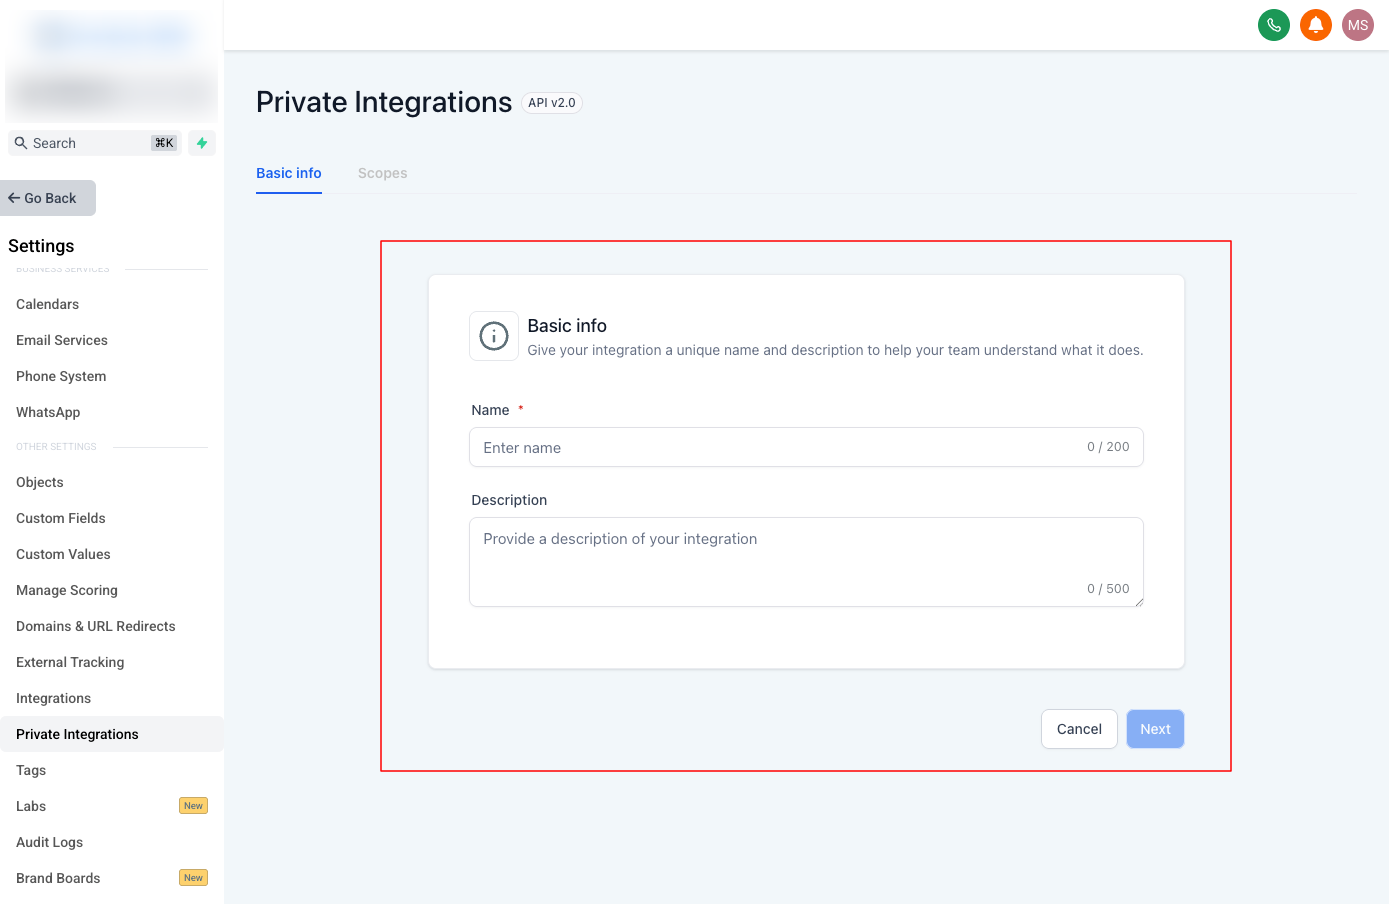Select the Basic info tab
This screenshot has width=1389, height=904.
coord(288,173)
